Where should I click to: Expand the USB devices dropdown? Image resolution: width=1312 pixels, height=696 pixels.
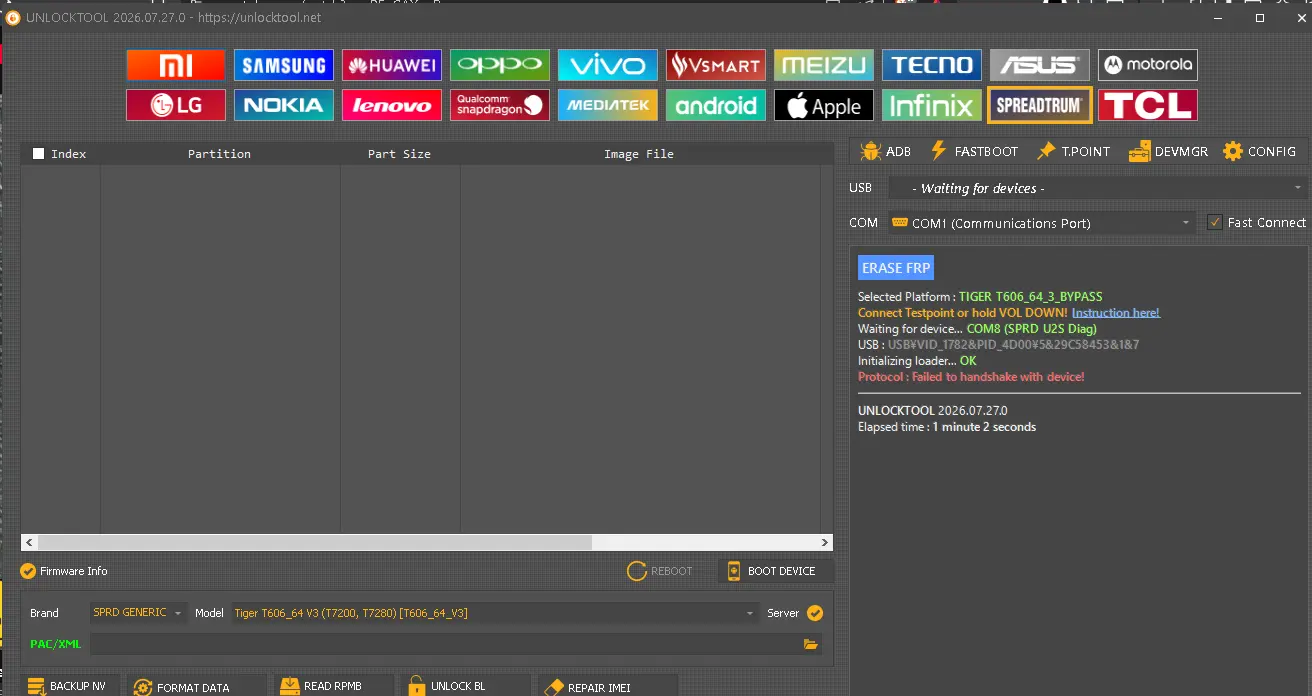click(x=1097, y=188)
